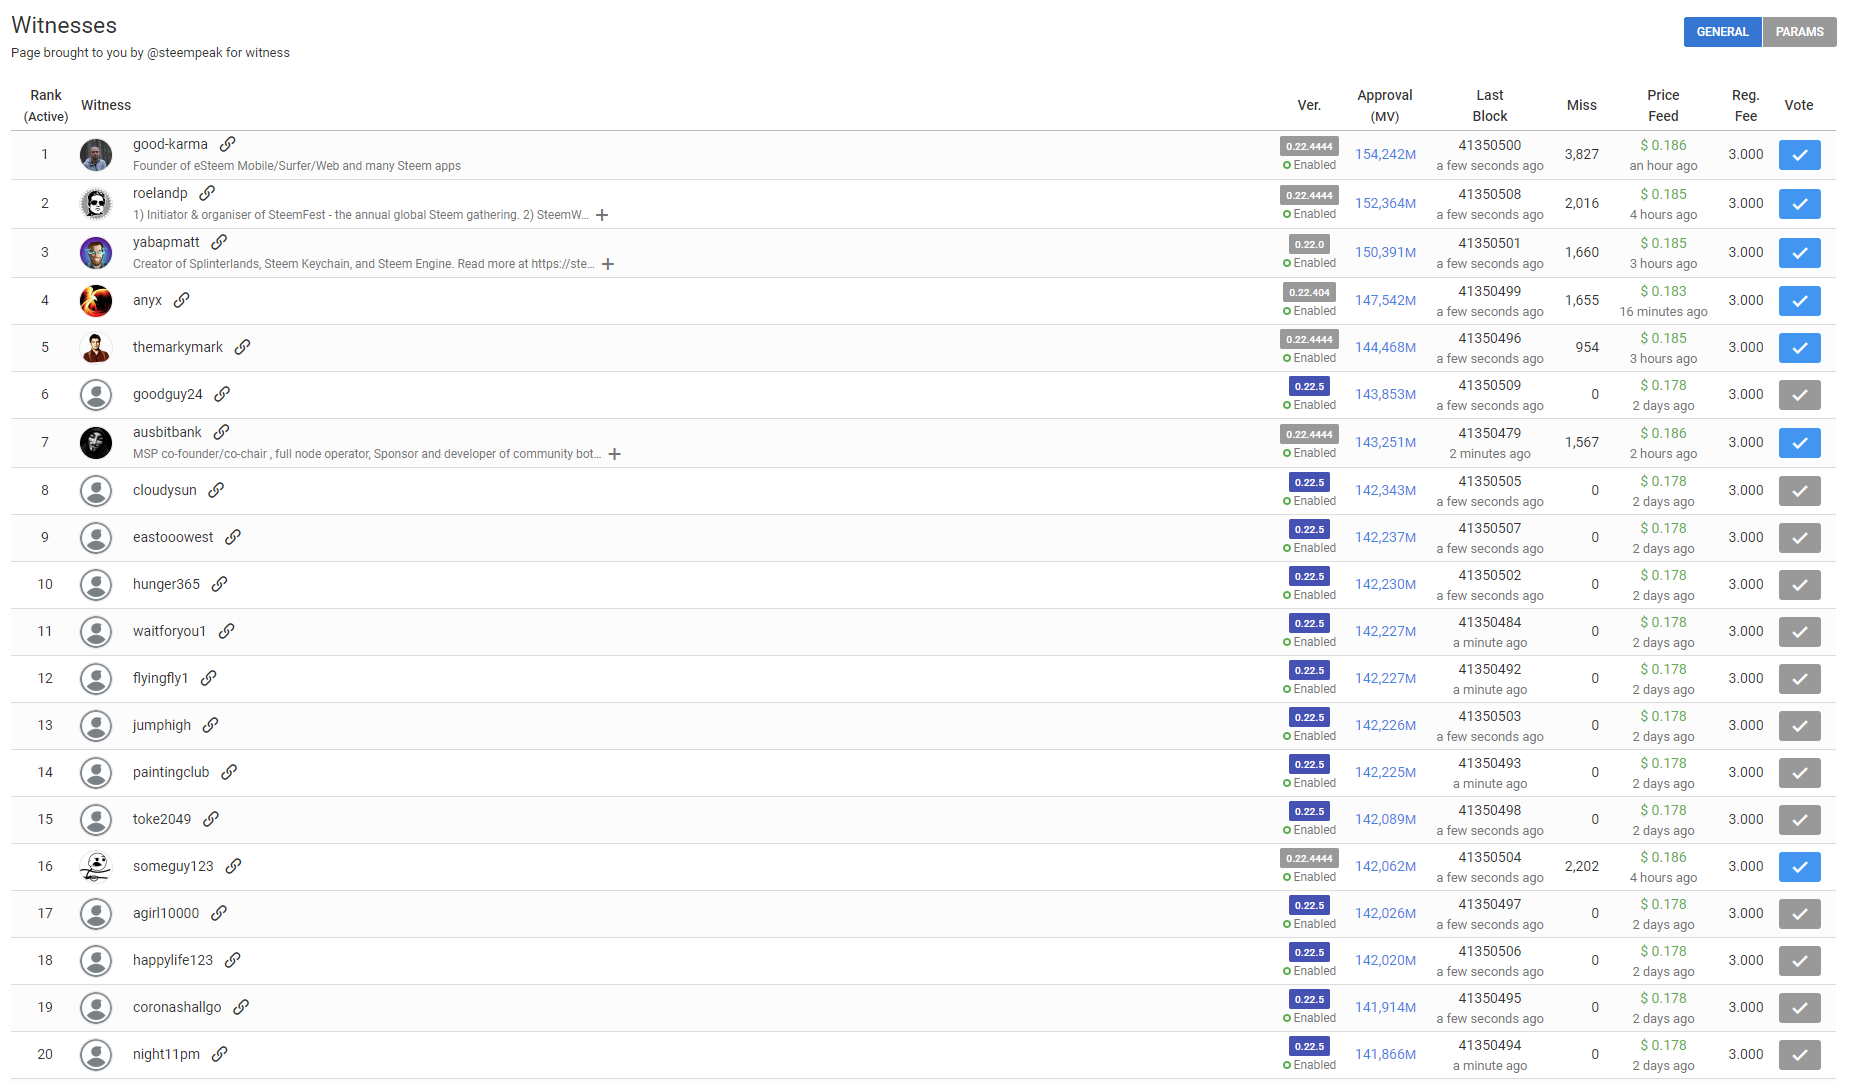Click the avatar thumbnail of ausbitbank

pyautogui.click(x=96, y=442)
